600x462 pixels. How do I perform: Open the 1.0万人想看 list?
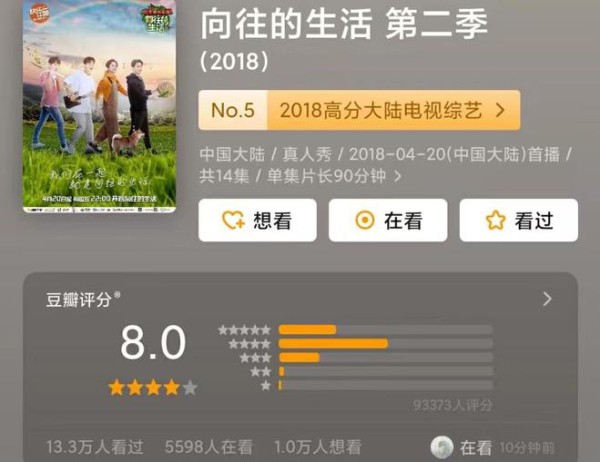(x=318, y=447)
